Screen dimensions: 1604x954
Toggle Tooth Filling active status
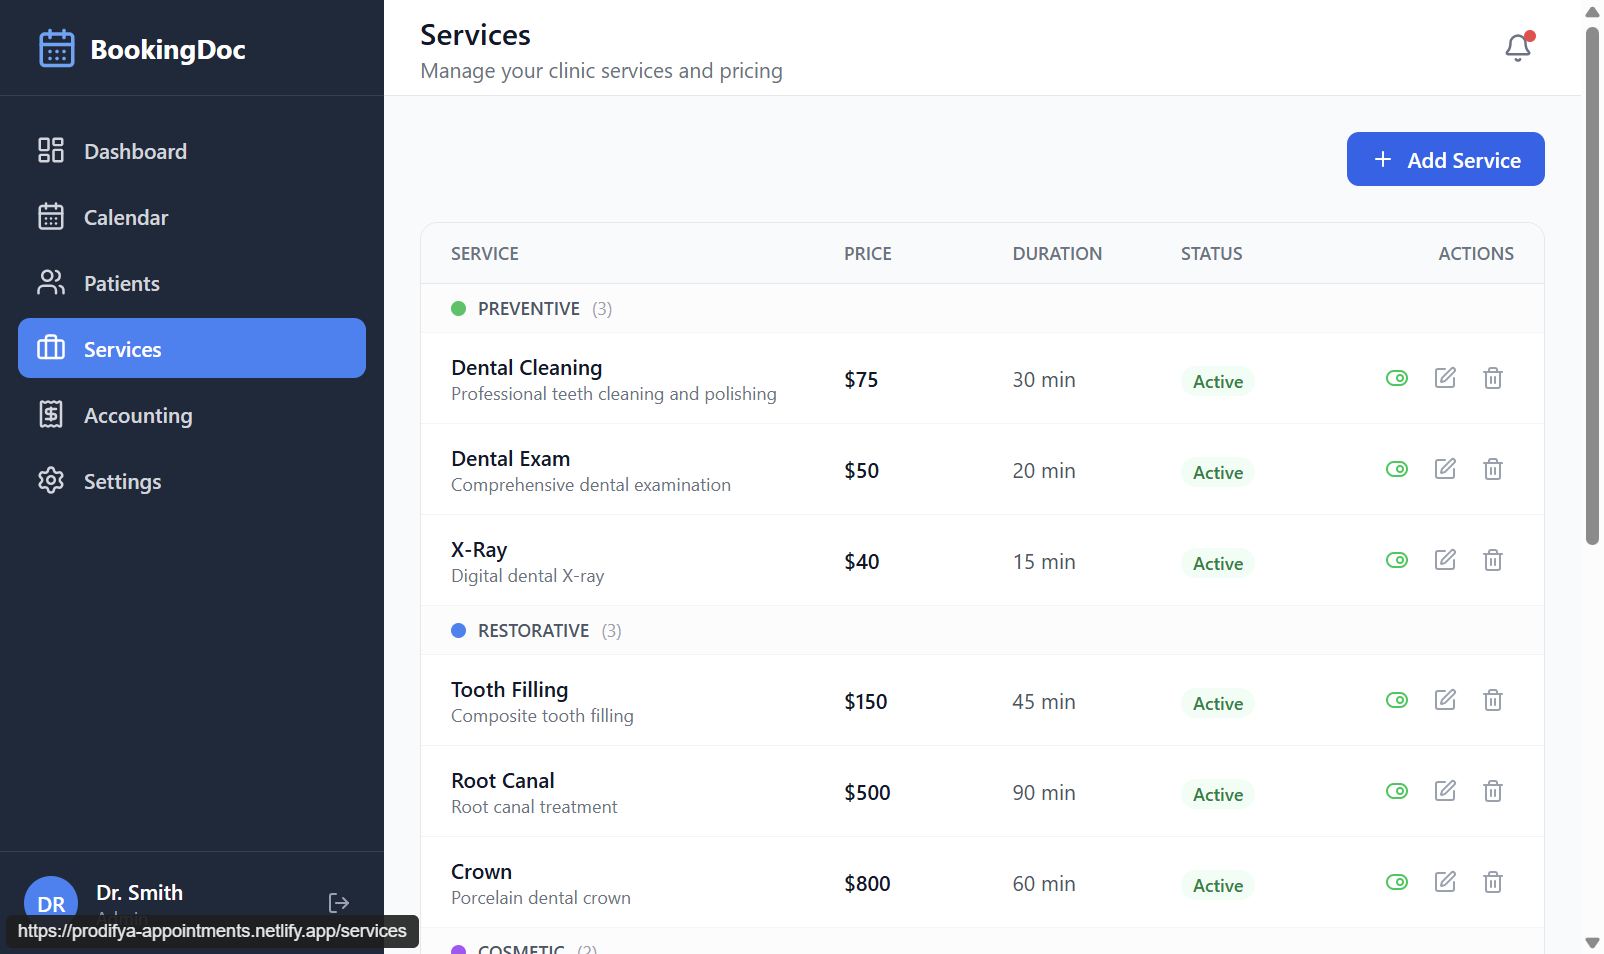1397,700
